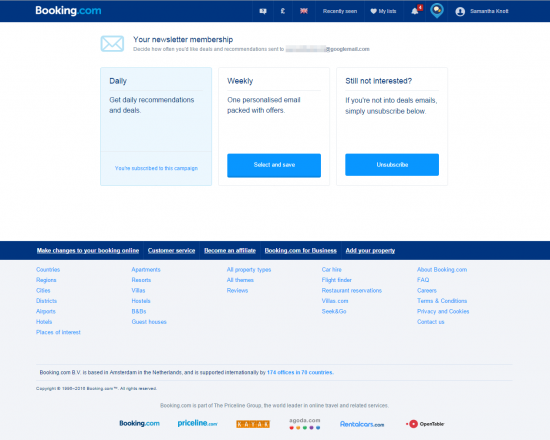Viewport: 550px width, 440px height.
Task: Open the Flight finder link
Action: click(336, 280)
